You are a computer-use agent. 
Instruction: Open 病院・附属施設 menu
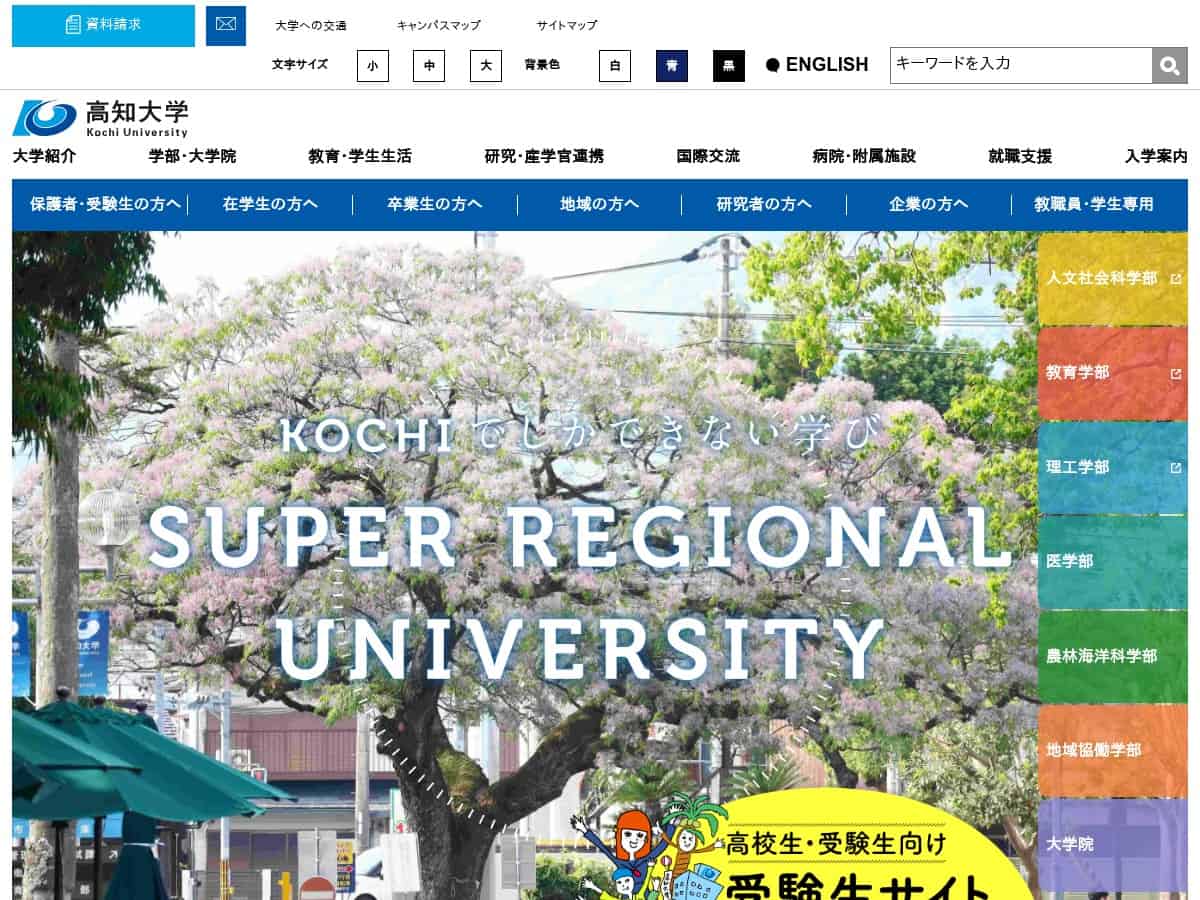point(864,156)
